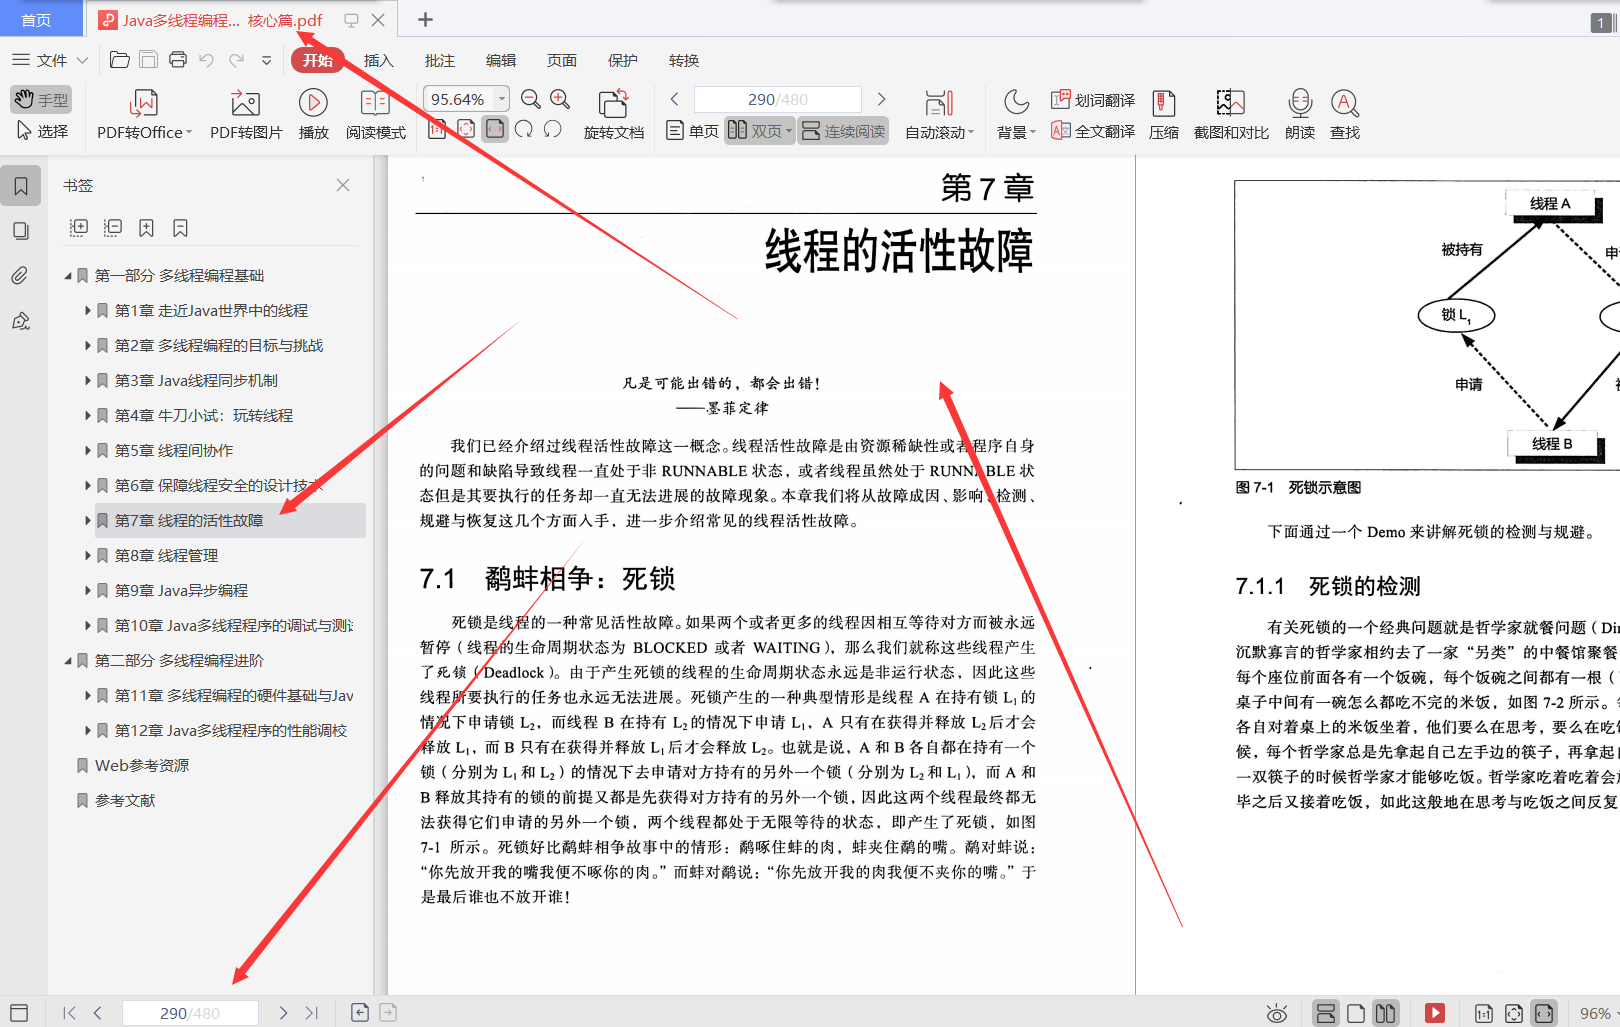Toggle continuous reading (连续阅读)
Screen dimensions: 1620x1027
click(844, 131)
